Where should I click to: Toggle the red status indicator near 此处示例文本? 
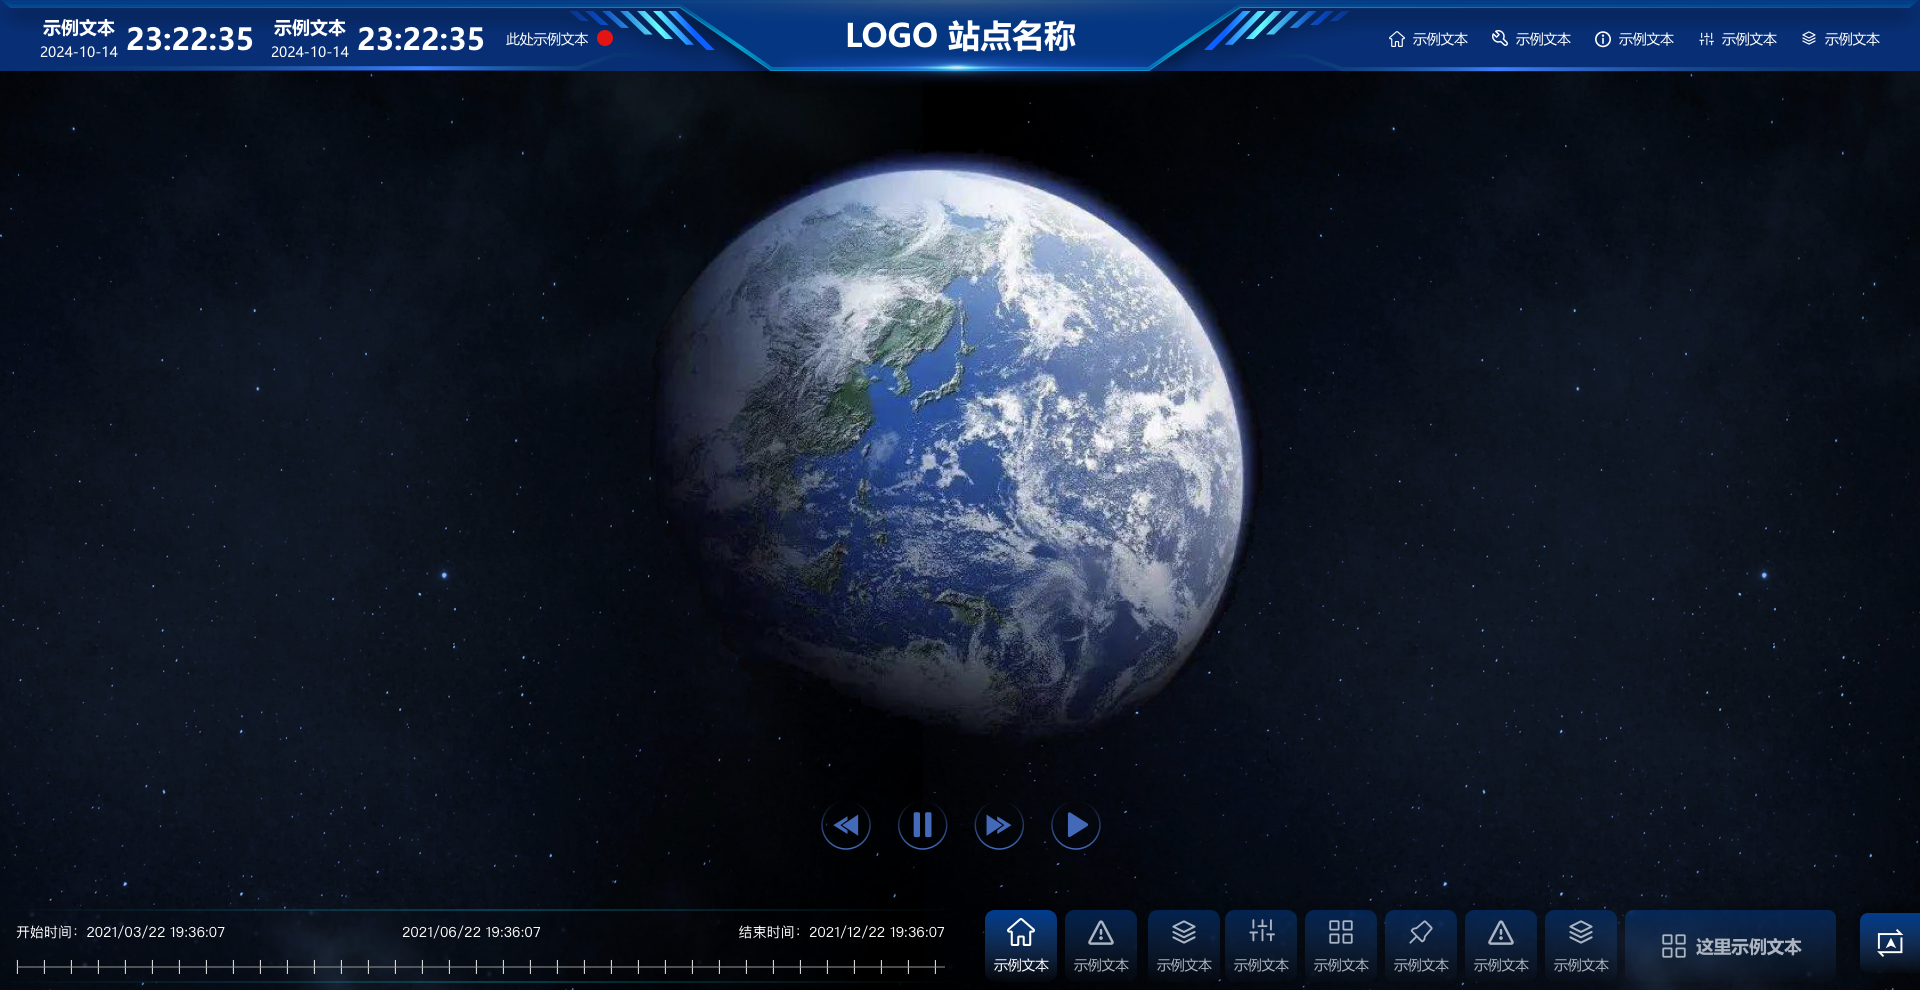pos(604,38)
